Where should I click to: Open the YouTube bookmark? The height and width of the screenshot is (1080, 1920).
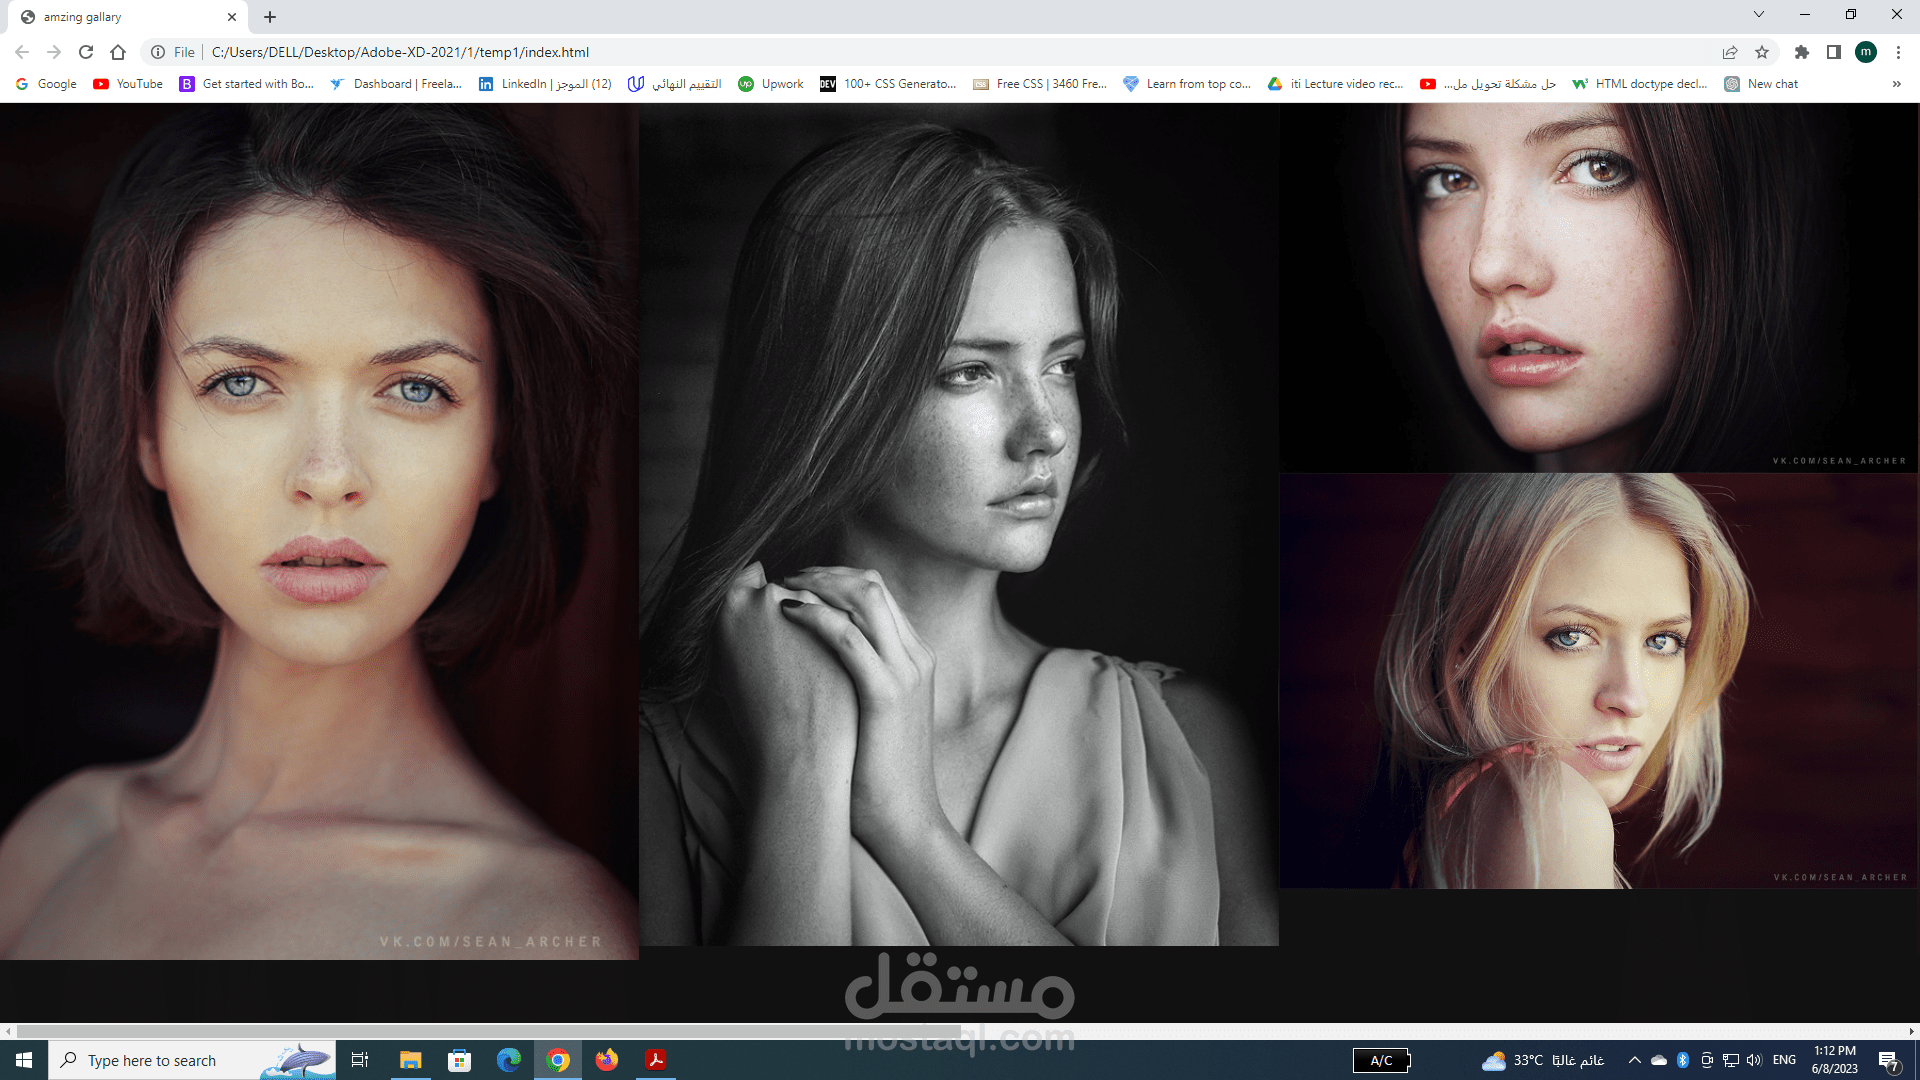(128, 84)
